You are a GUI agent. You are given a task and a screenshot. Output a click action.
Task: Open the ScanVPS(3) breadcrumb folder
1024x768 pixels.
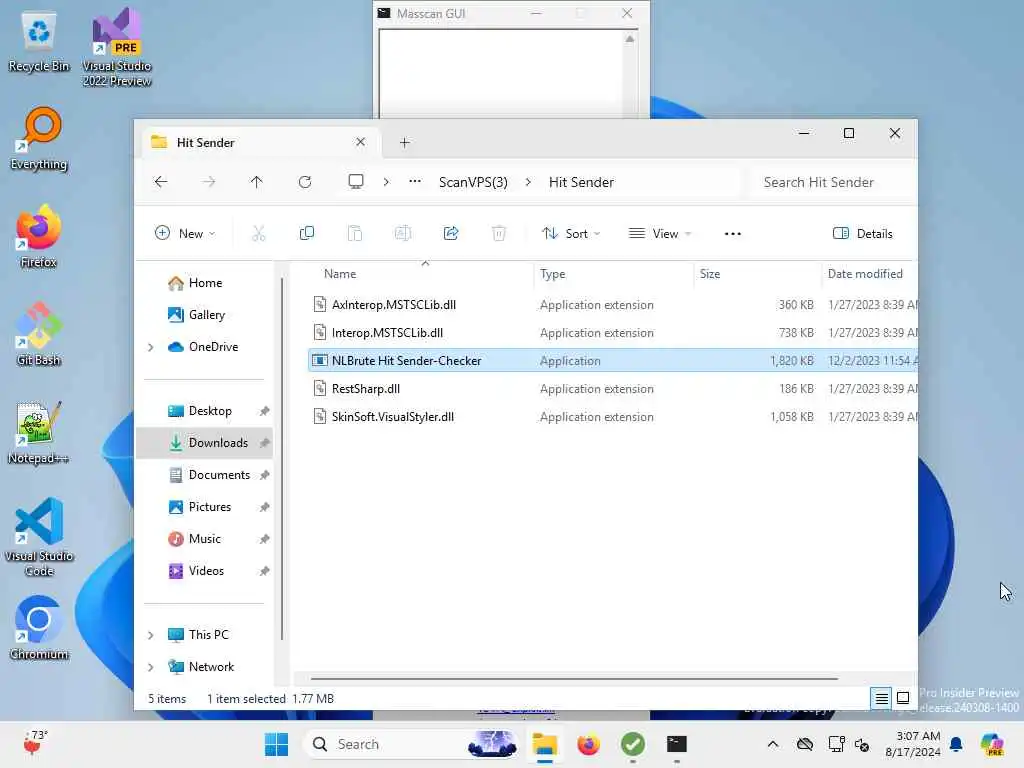point(473,182)
